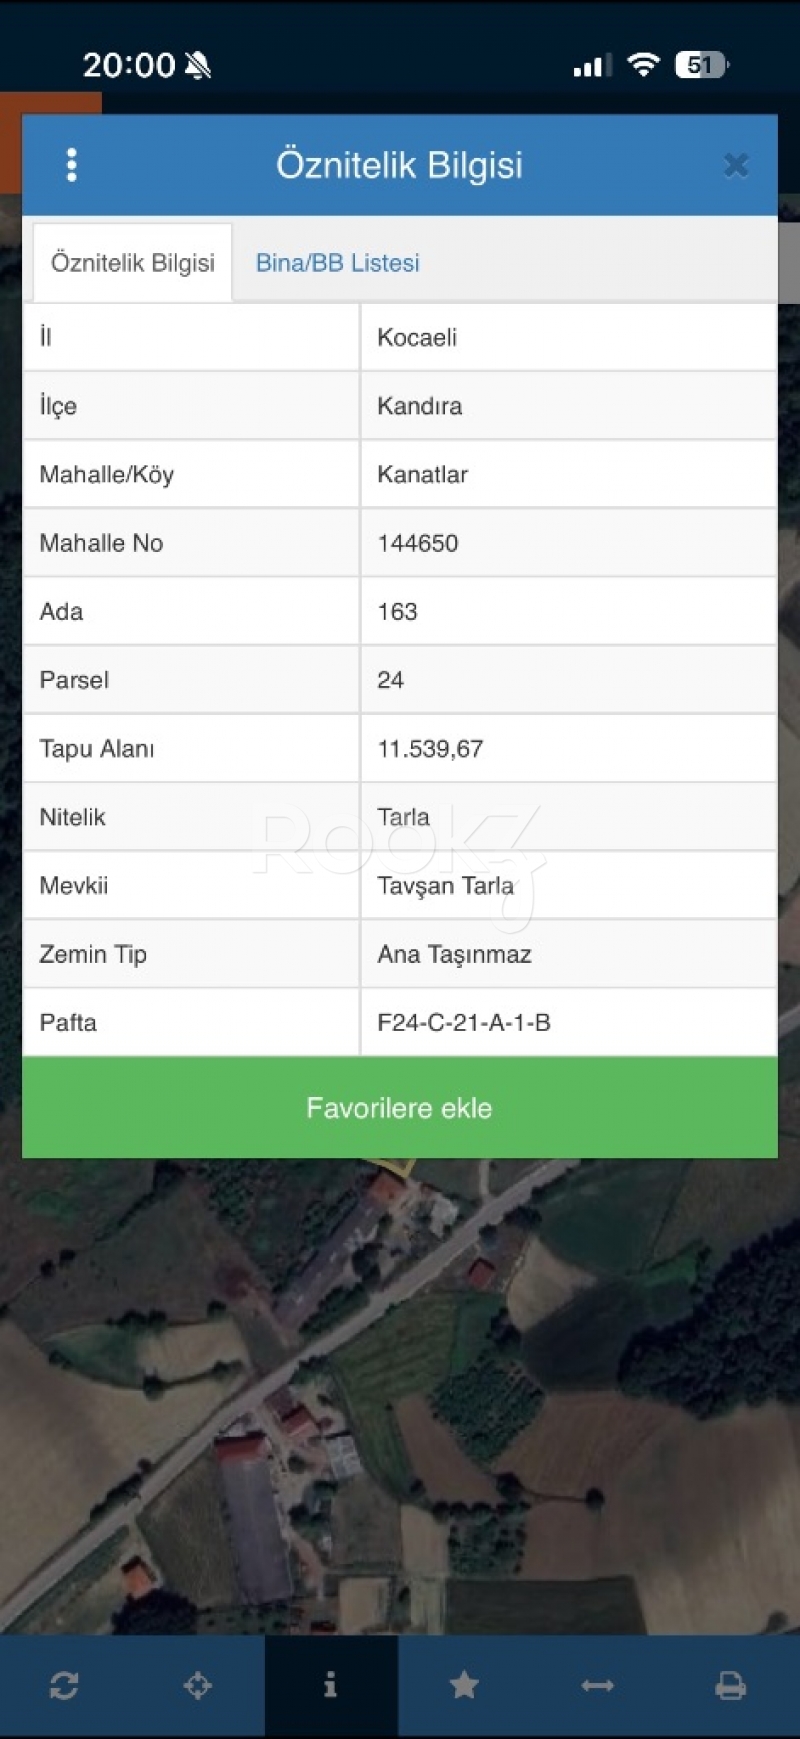Tap the printer icon

pyautogui.click(x=730, y=1686)
